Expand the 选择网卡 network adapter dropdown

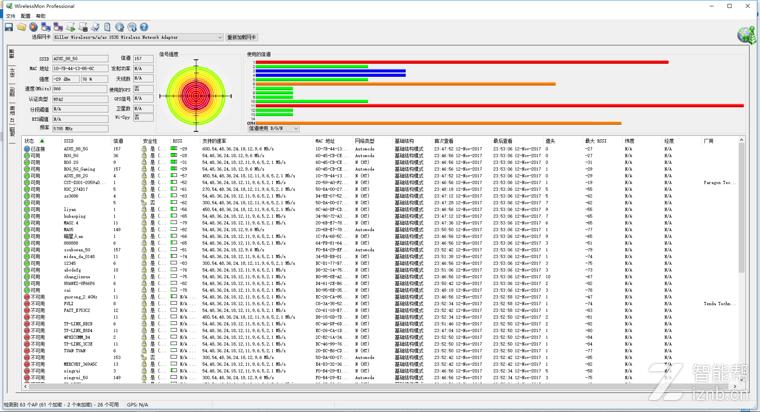click(220, 37)
